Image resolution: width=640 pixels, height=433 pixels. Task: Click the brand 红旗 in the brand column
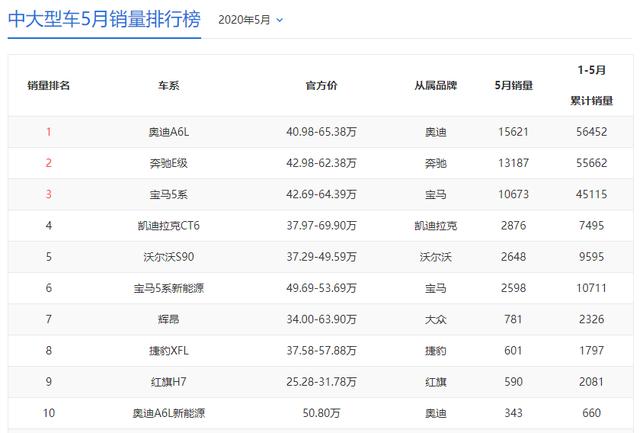pos(436,382)
